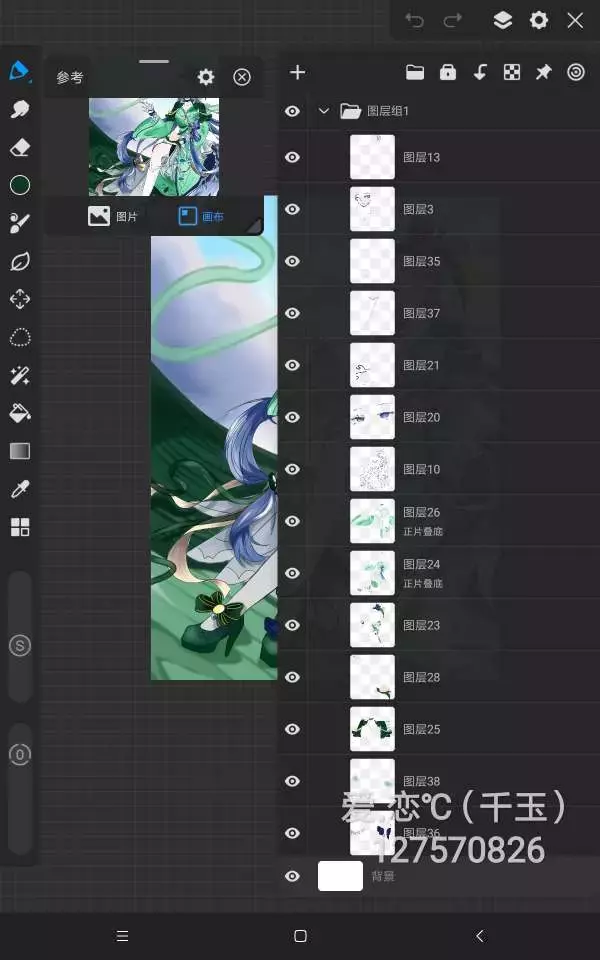Tap the Android back button
This screenshot has height=960, width=600.
click(x=479, y=936)
